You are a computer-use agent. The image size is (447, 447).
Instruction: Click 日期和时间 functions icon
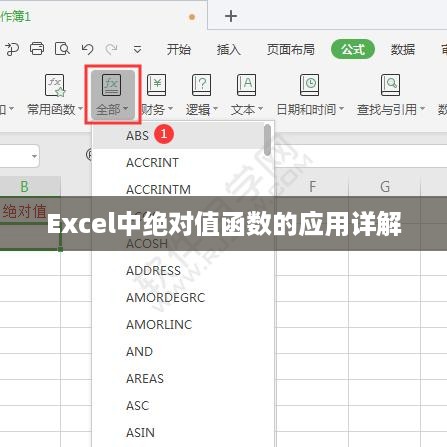[310, 85]
